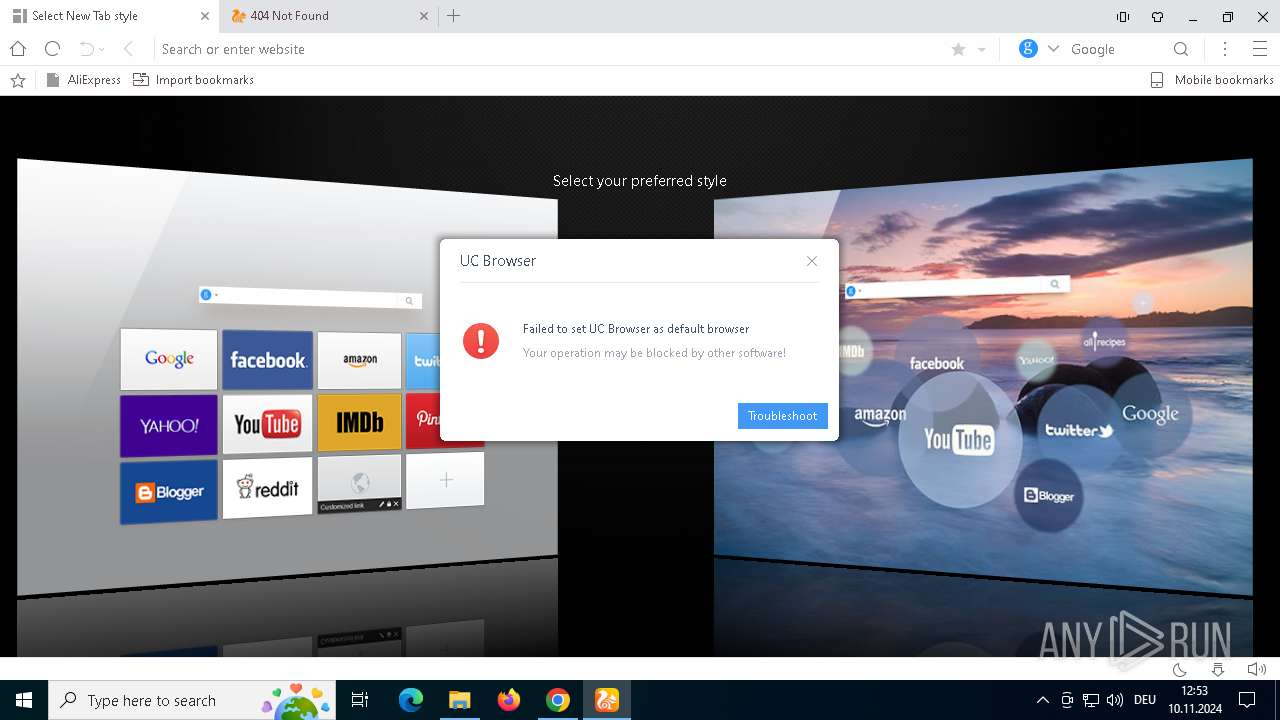This screenshot has height=720, width=1280.
Task: Click the undo closed tab icon
Action: (86, 49)
